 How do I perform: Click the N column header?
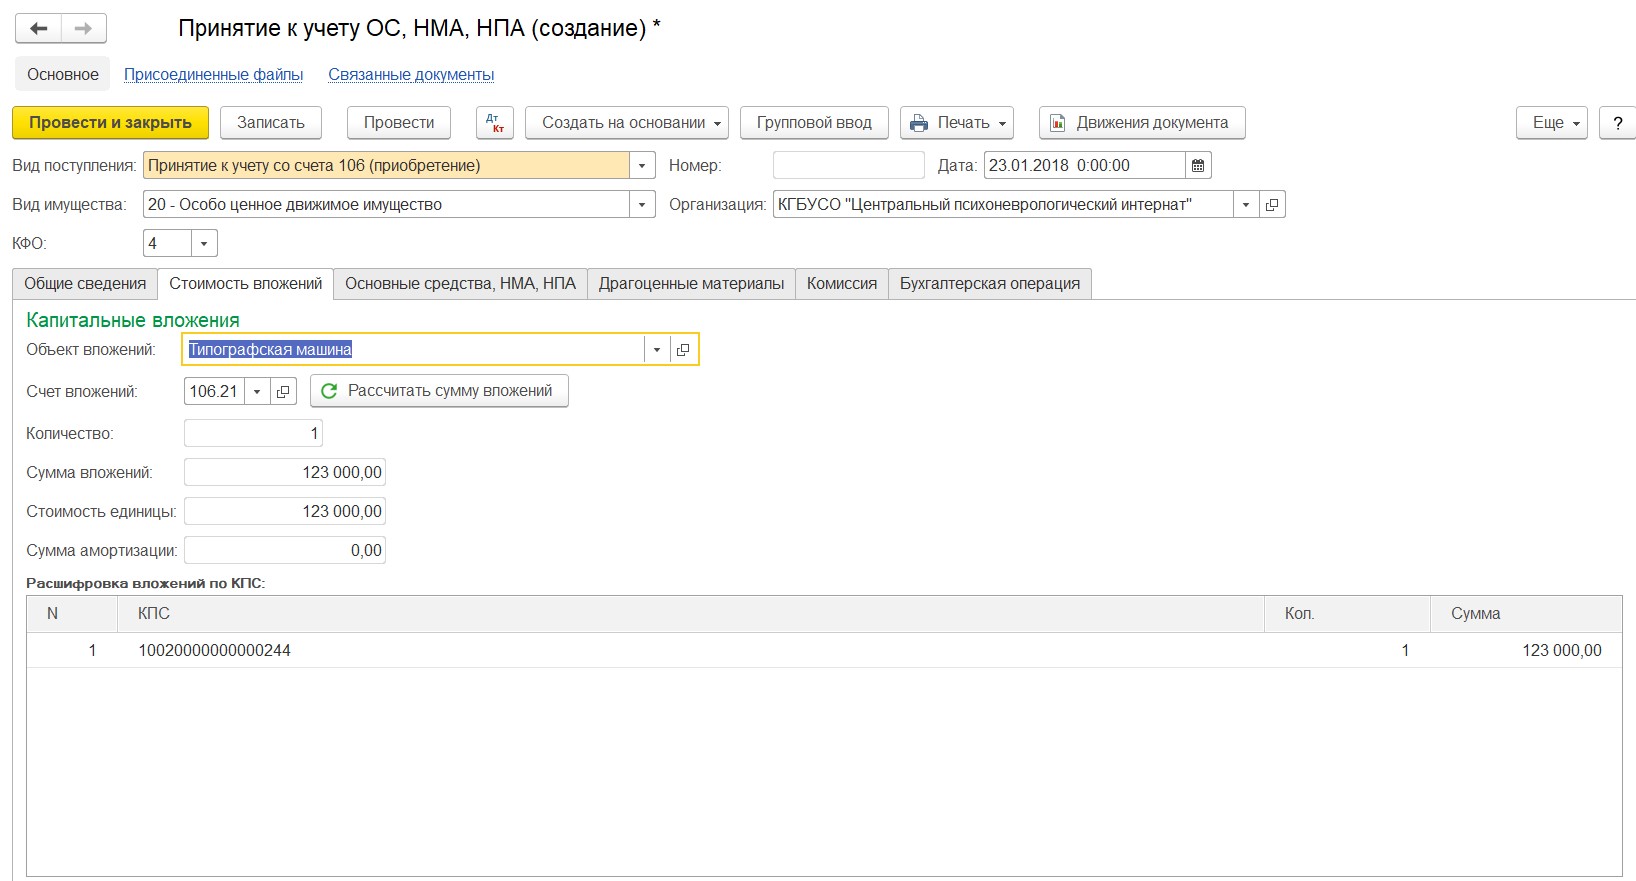73,614
